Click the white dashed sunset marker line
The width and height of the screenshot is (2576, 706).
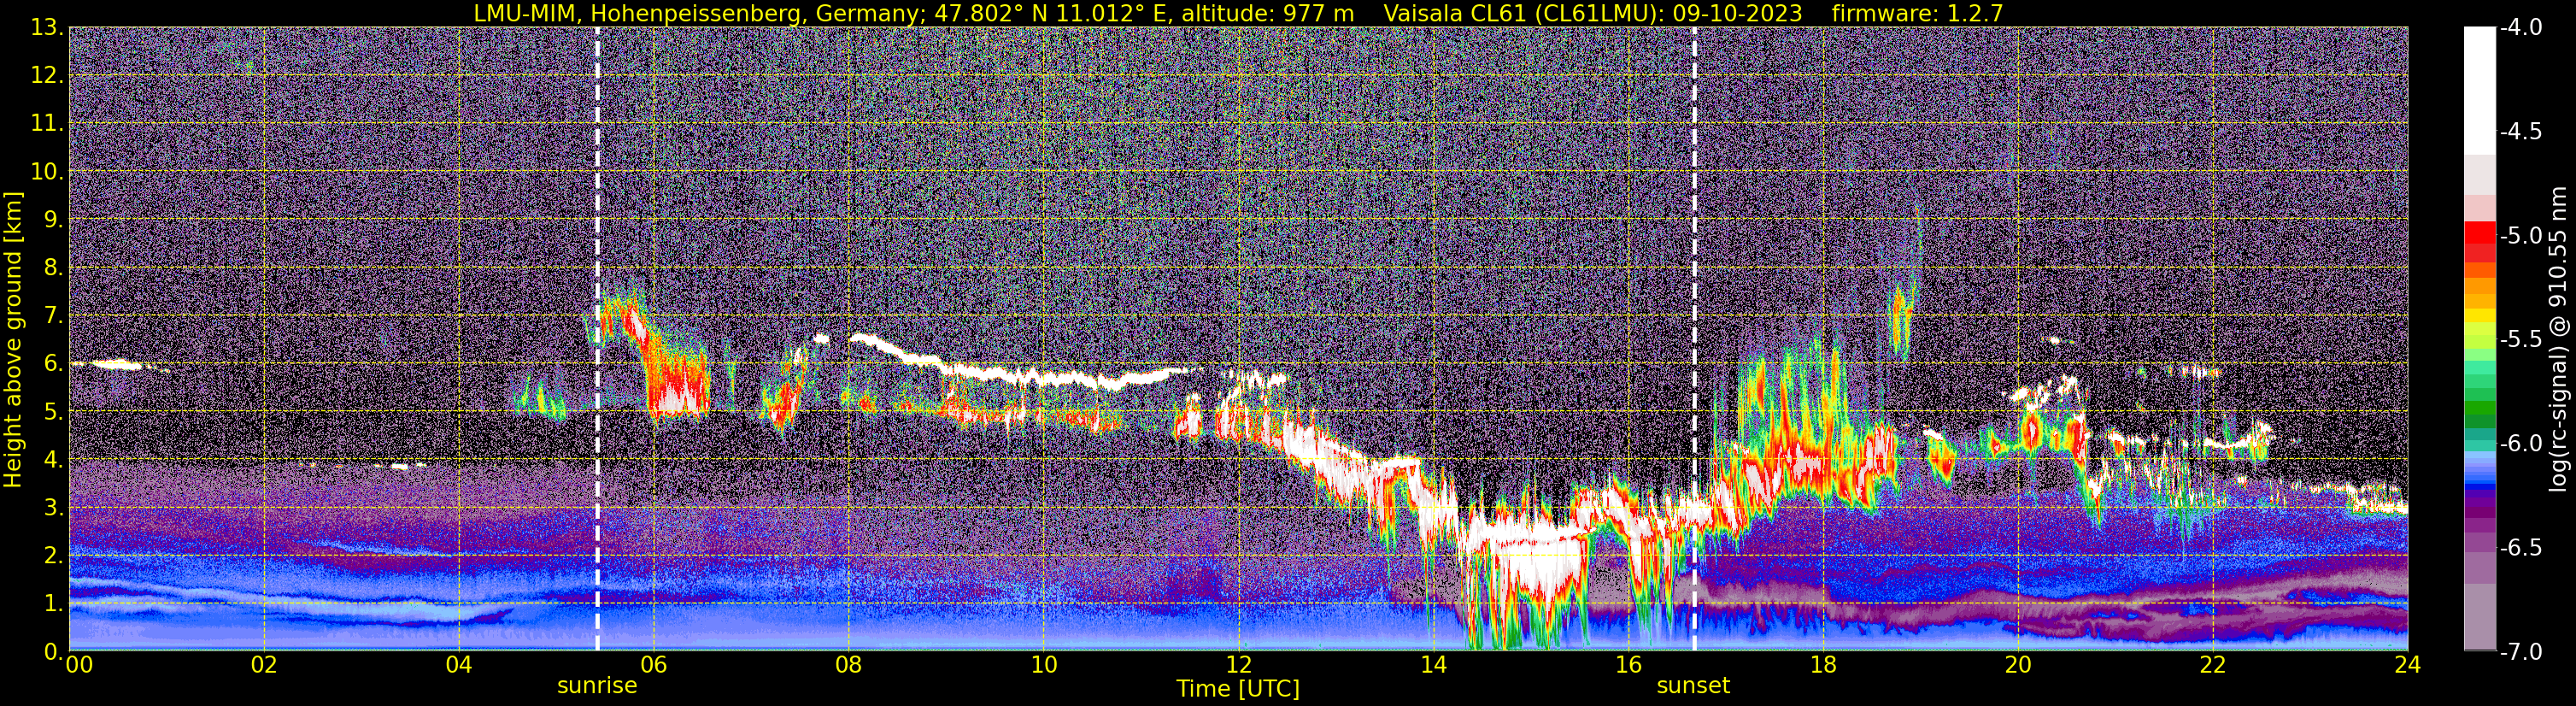1694,339
